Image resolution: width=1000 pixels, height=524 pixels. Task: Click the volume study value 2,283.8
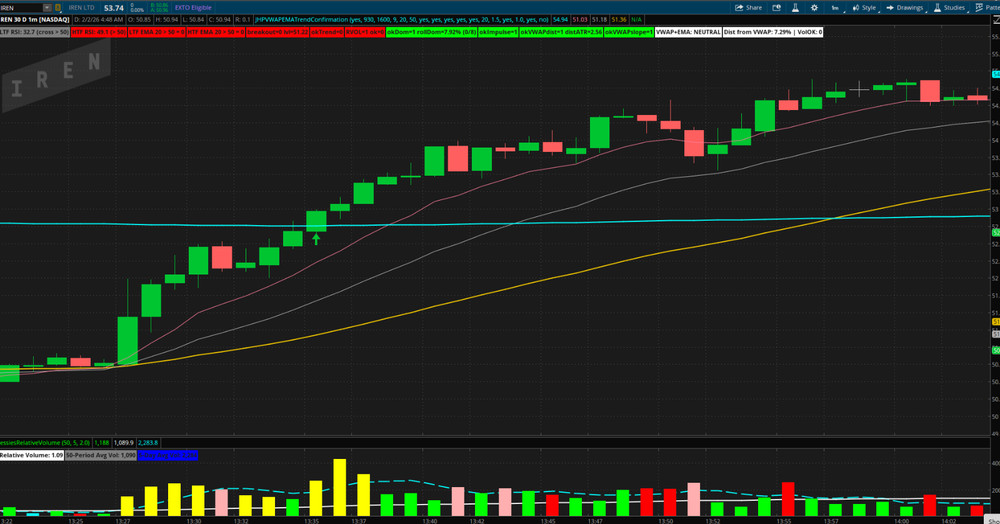tap(148, 442)
